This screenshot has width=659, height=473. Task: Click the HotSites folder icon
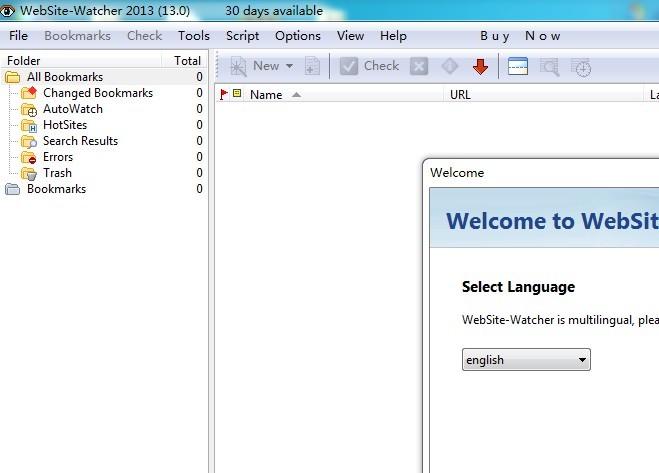point(29,125)
